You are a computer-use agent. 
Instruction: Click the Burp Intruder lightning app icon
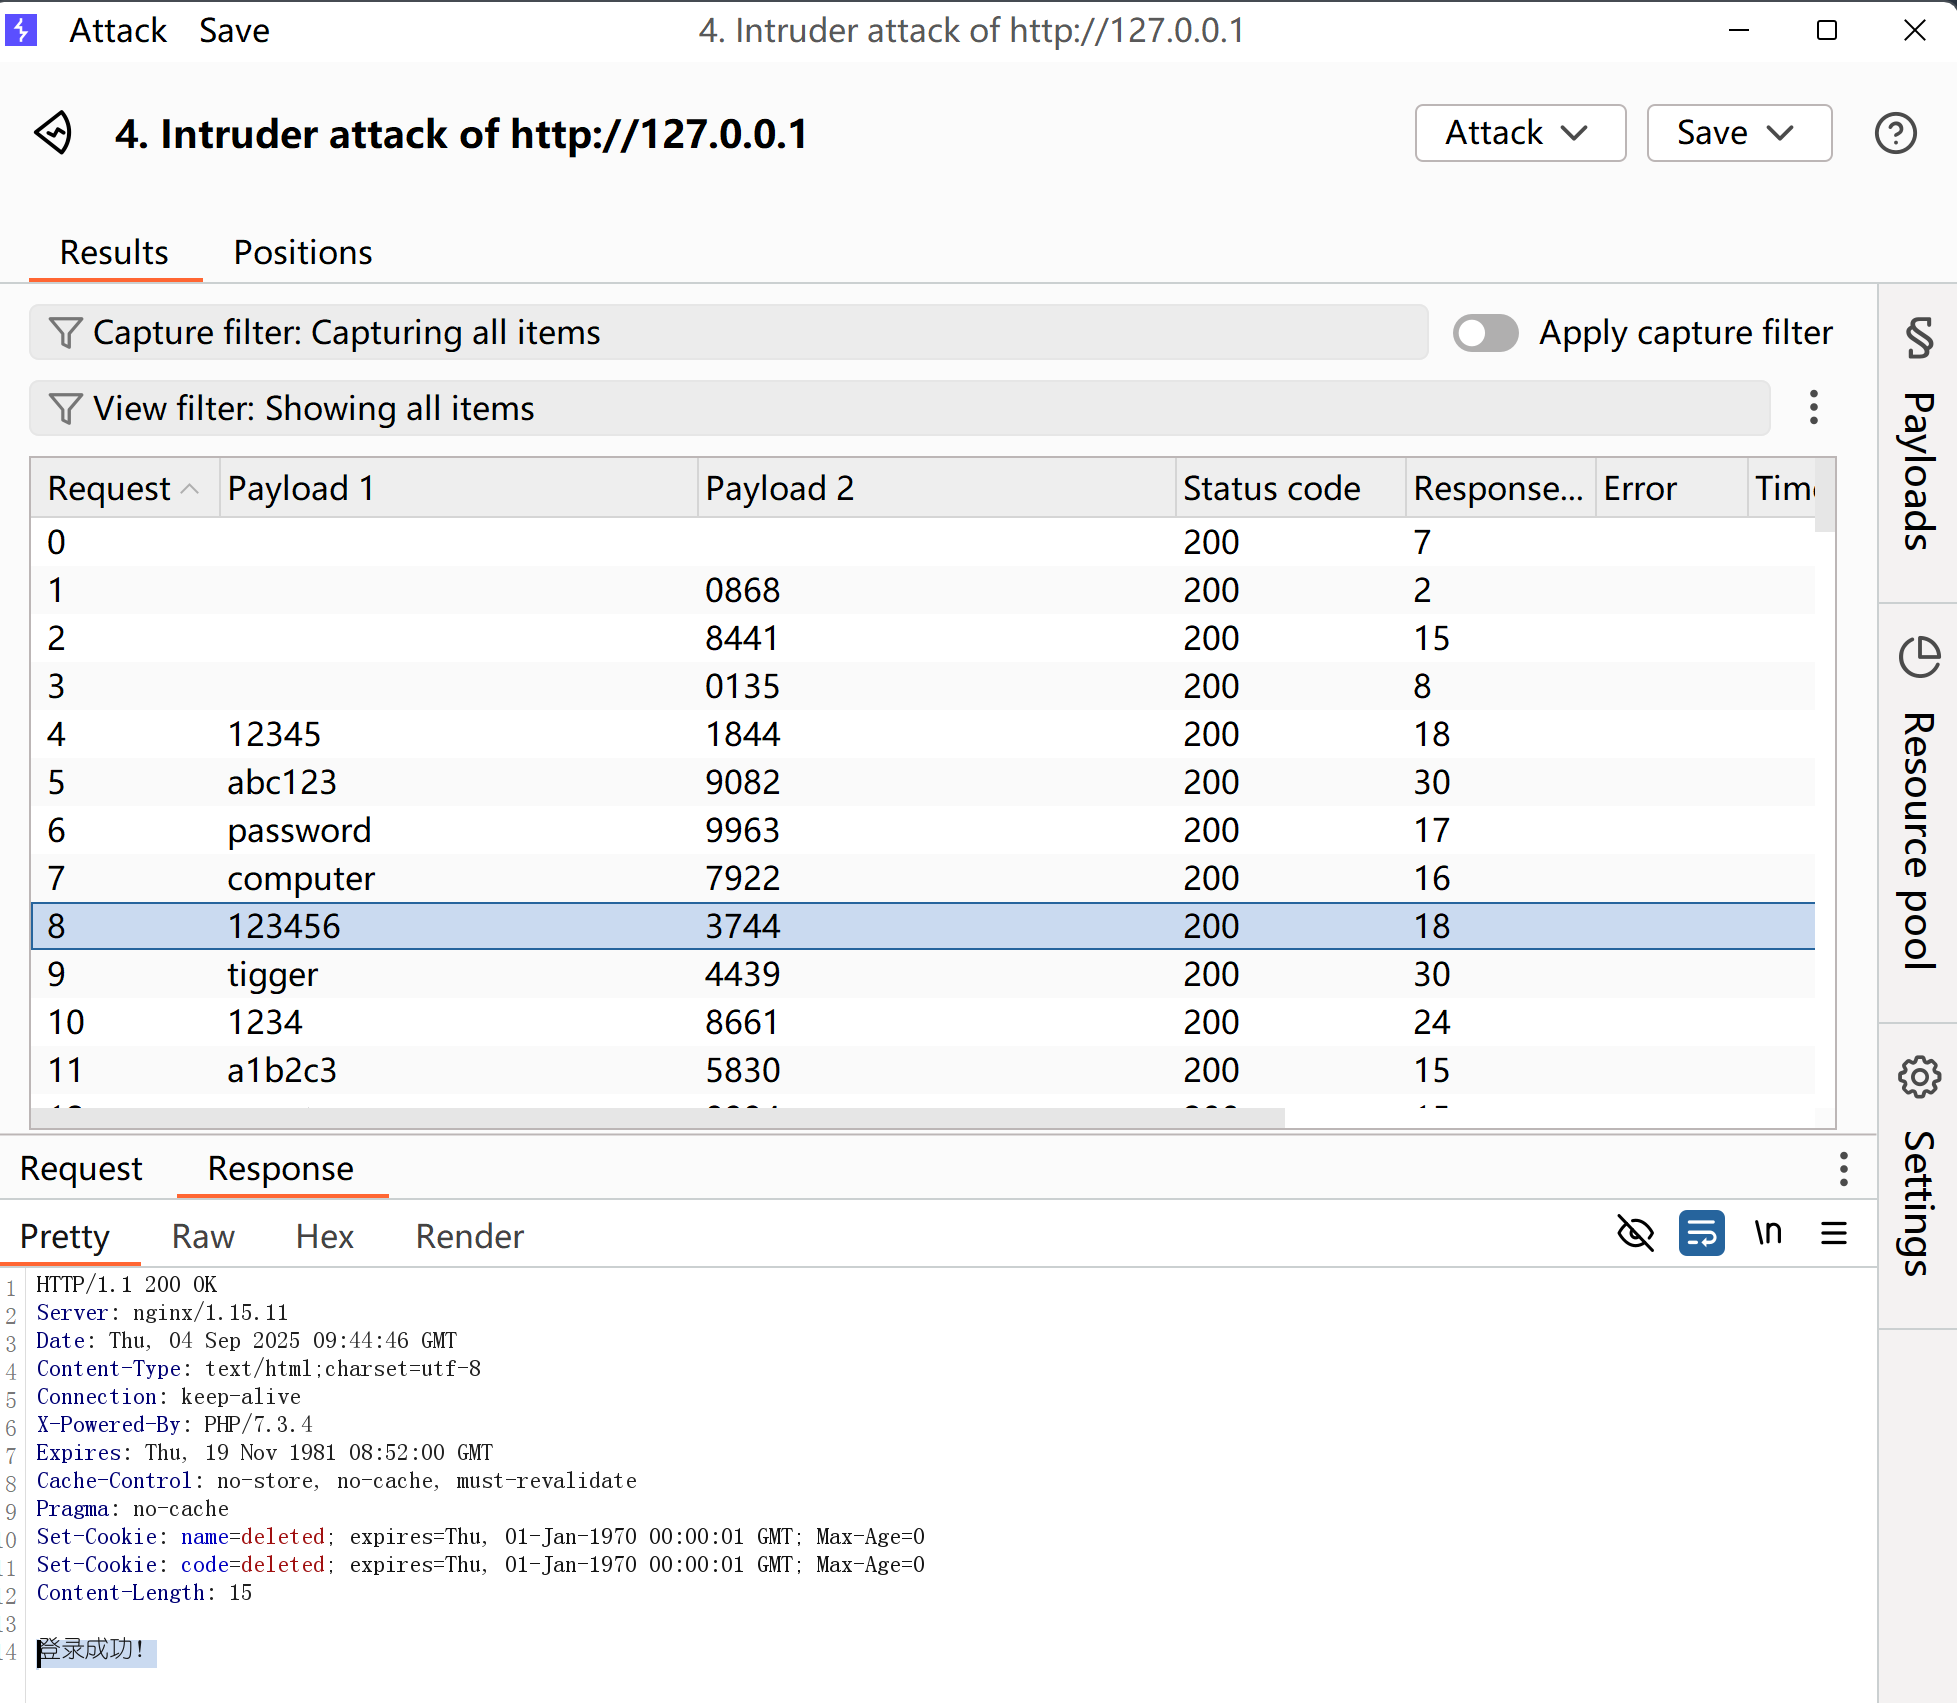coord(21,30)
